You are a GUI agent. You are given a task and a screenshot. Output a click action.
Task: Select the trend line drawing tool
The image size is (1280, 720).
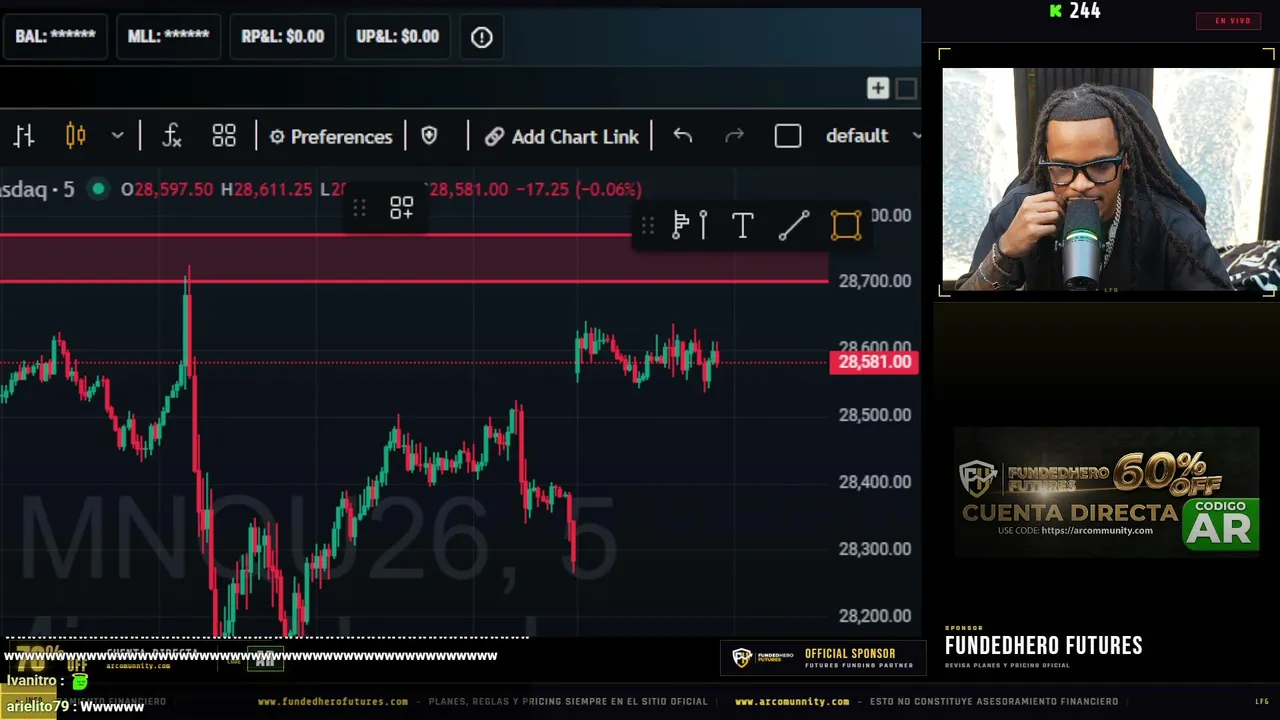click(794, 226)
